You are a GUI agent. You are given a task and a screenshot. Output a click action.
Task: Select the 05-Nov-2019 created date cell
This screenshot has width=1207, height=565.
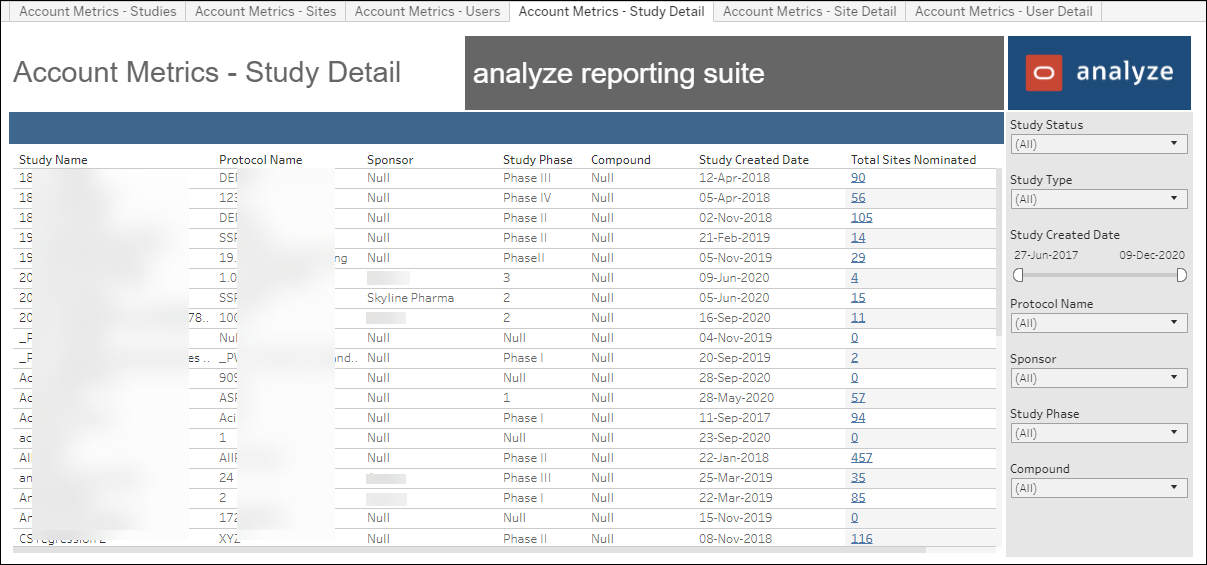(x=735, y=258)
